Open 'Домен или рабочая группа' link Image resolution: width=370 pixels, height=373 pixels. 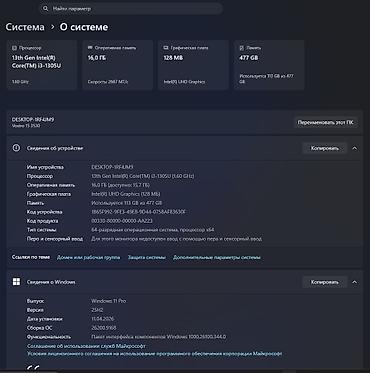[88, 257]
